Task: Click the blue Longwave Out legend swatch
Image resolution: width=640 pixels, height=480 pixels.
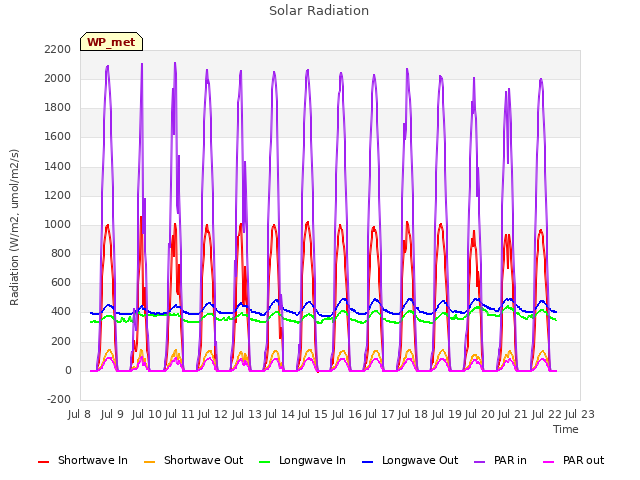Action: coord(367,462)
